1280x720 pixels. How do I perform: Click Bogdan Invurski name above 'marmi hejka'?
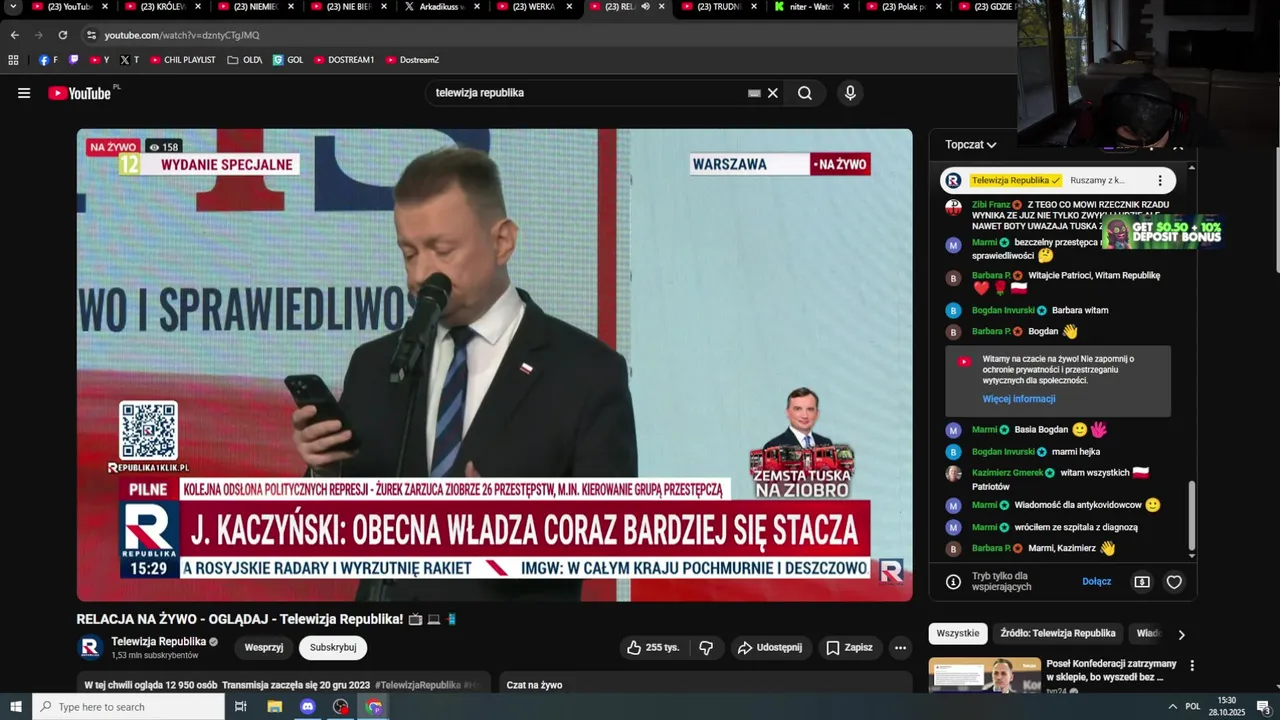(x=1004, y=452)
